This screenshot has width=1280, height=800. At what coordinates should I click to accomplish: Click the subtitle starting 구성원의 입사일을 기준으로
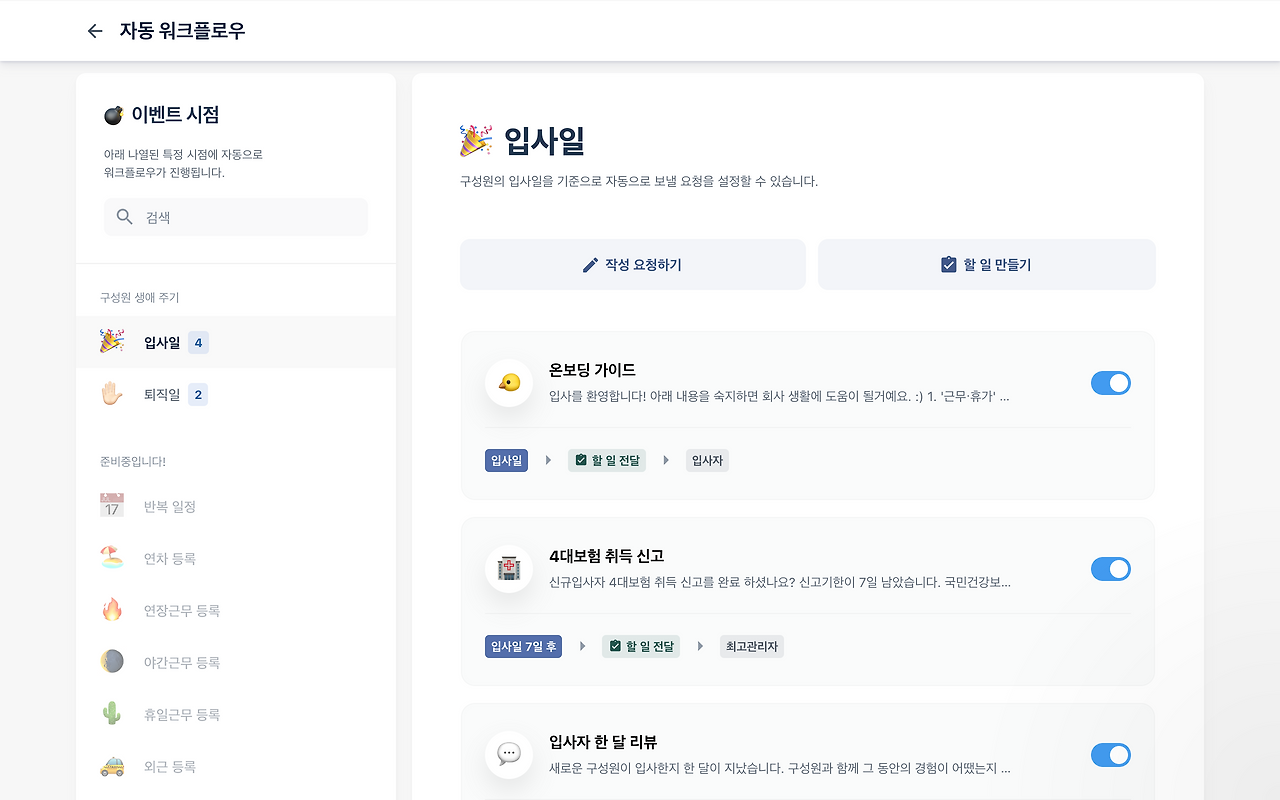(639, 182)
